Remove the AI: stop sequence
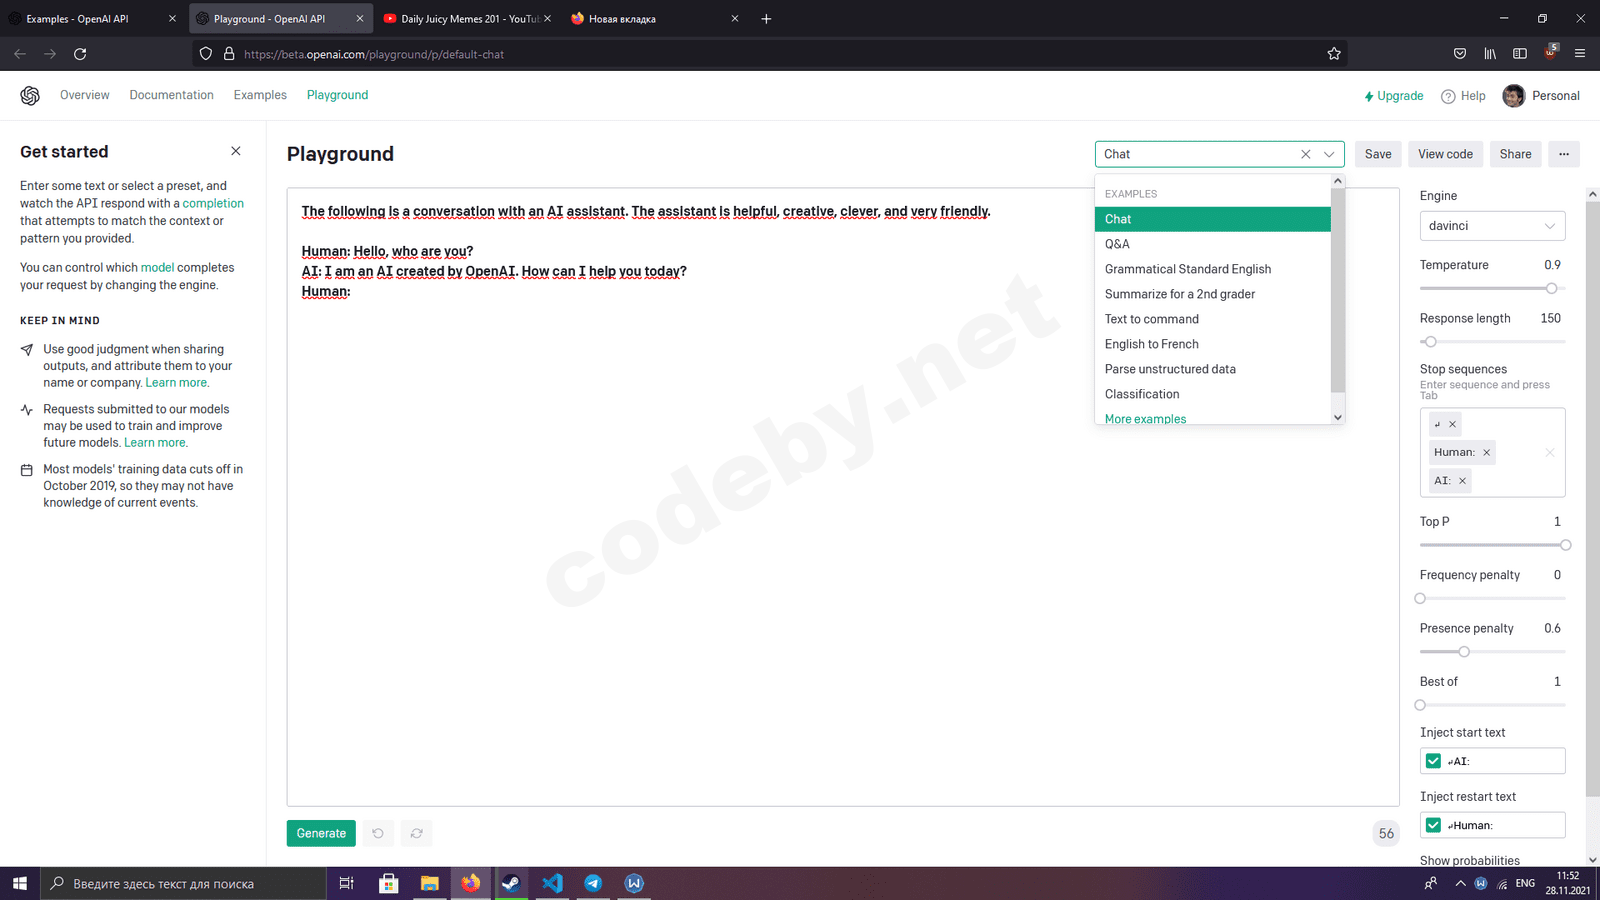Viewport: 1600px width, 900px height. click(1463, 480)
